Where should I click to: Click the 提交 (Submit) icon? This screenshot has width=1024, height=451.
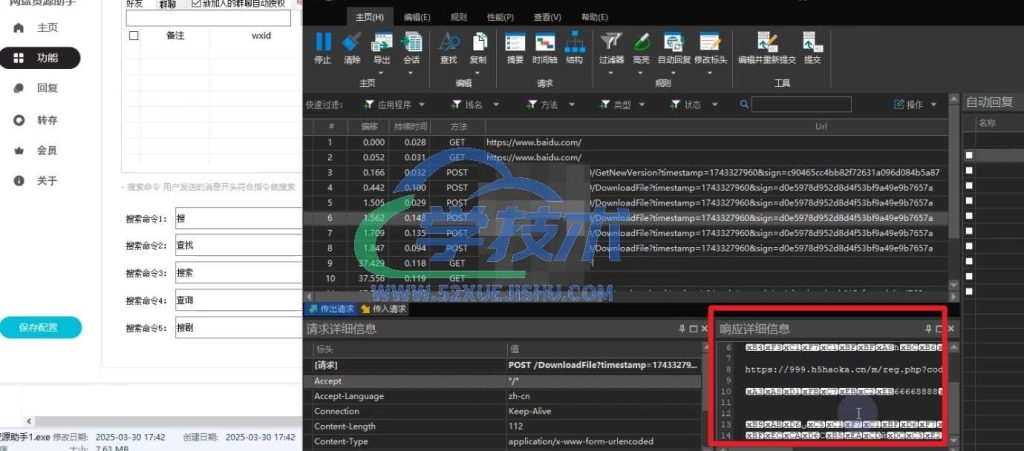pyautogui.click(x=812, y=46)
